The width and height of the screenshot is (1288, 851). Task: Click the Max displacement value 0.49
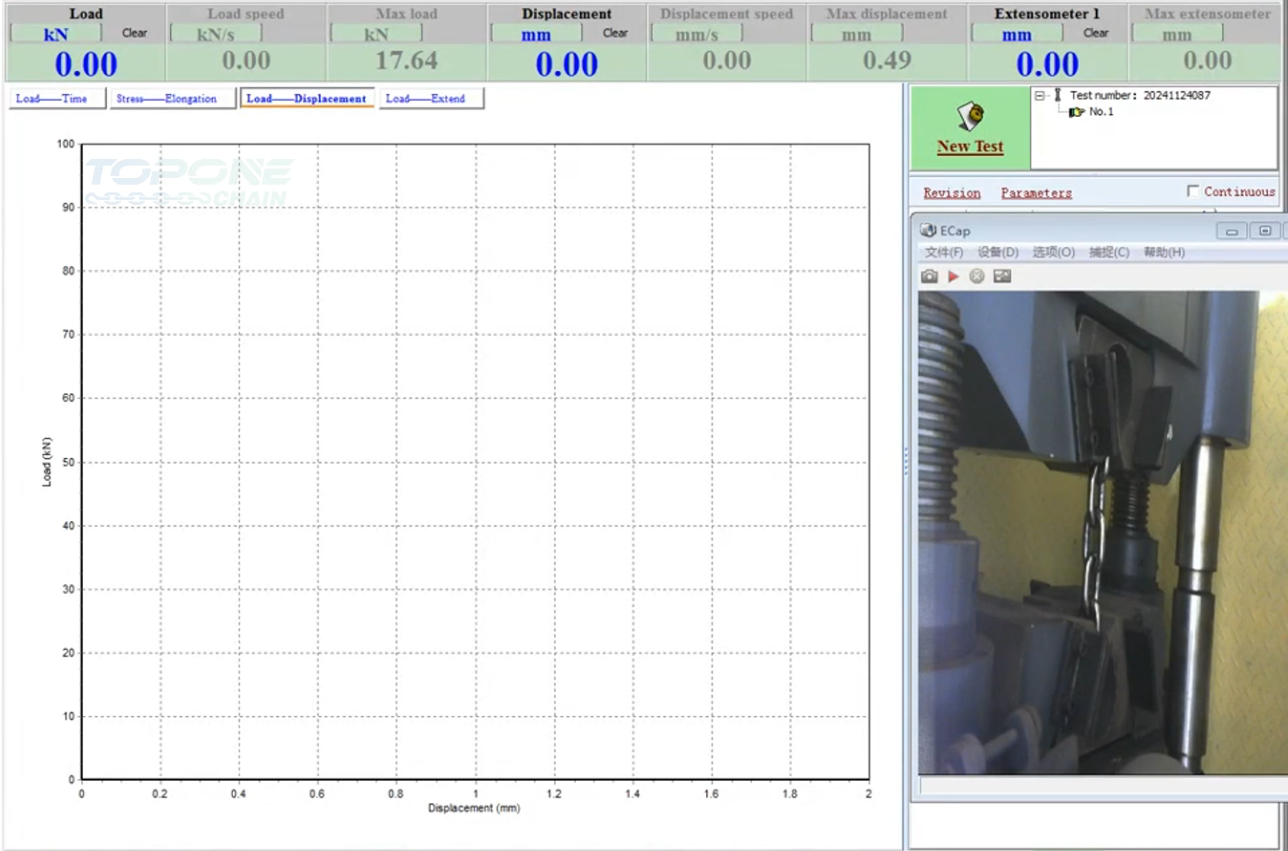pyautogui.click(x=887, y=61)
